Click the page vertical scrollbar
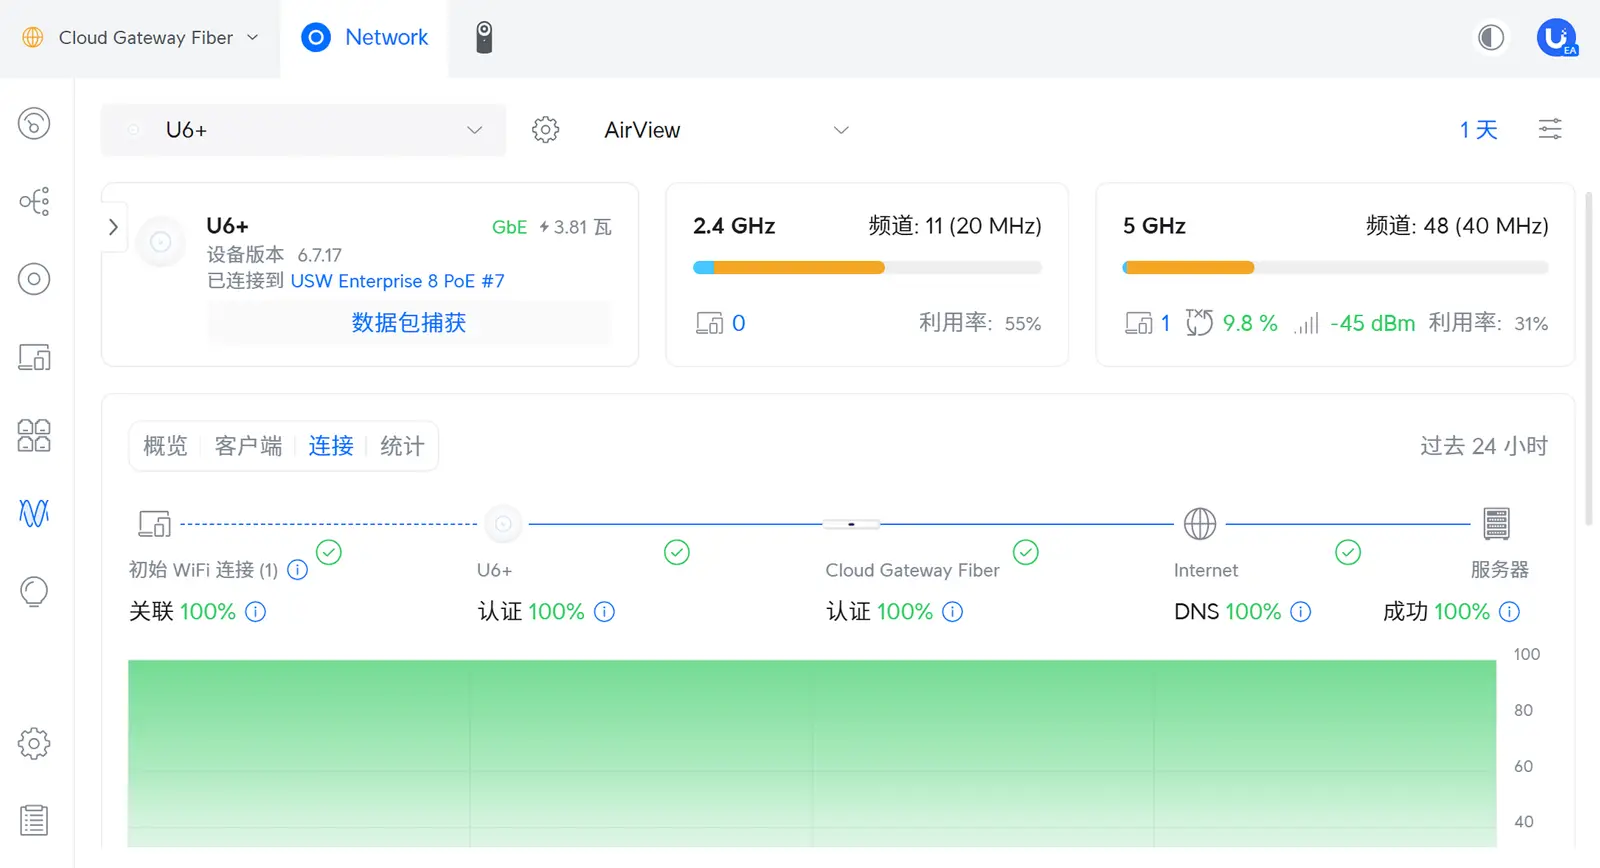 point(1590,360)
